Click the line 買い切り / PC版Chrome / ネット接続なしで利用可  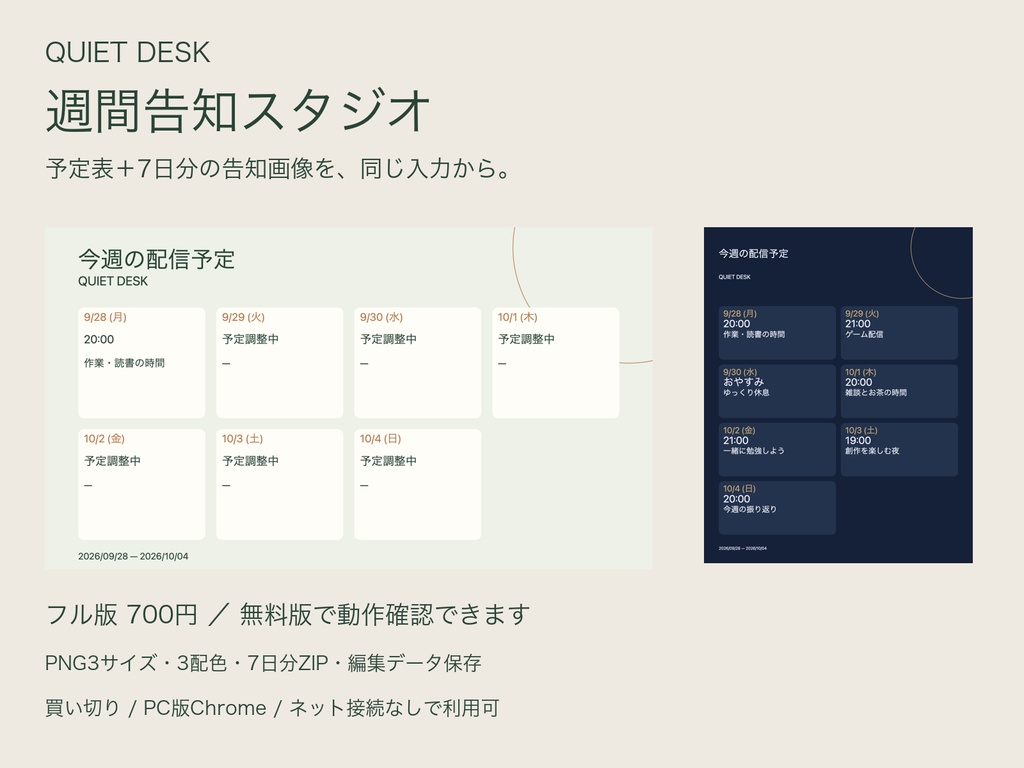[x=272, y=708]
